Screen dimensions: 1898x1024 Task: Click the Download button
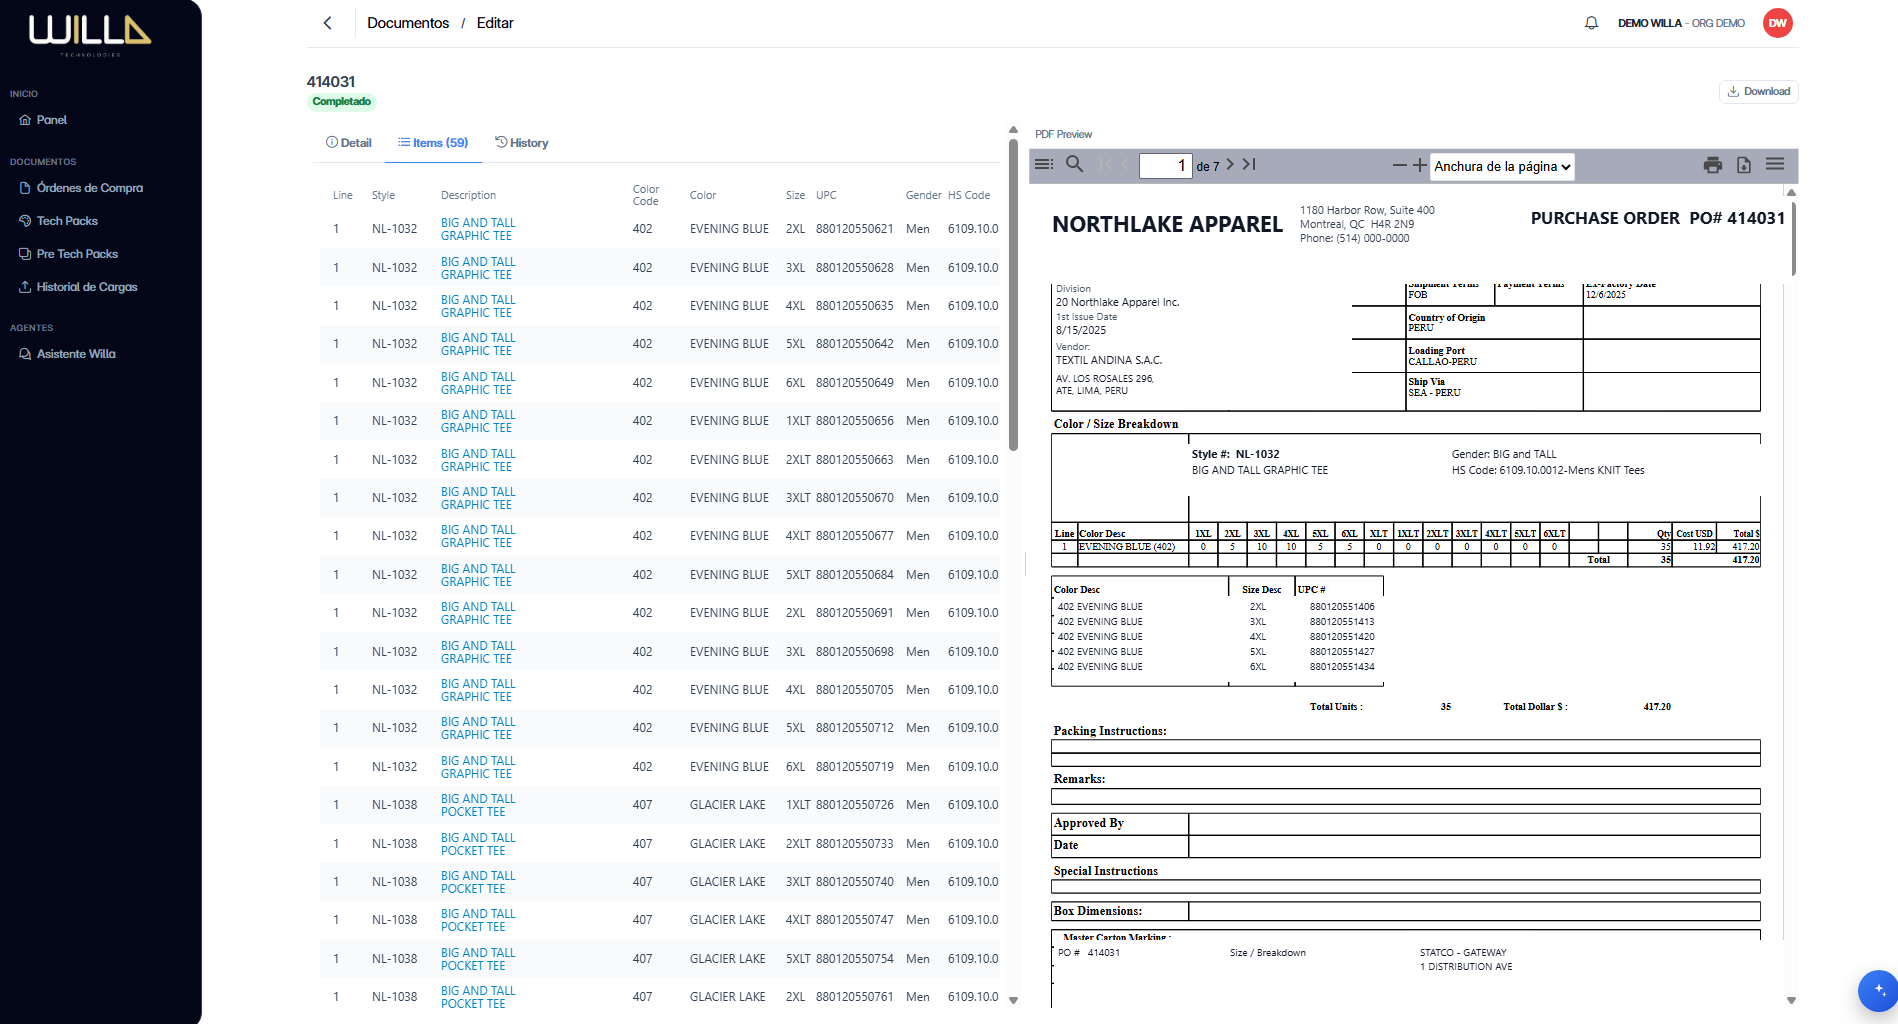coord(1758,91)
